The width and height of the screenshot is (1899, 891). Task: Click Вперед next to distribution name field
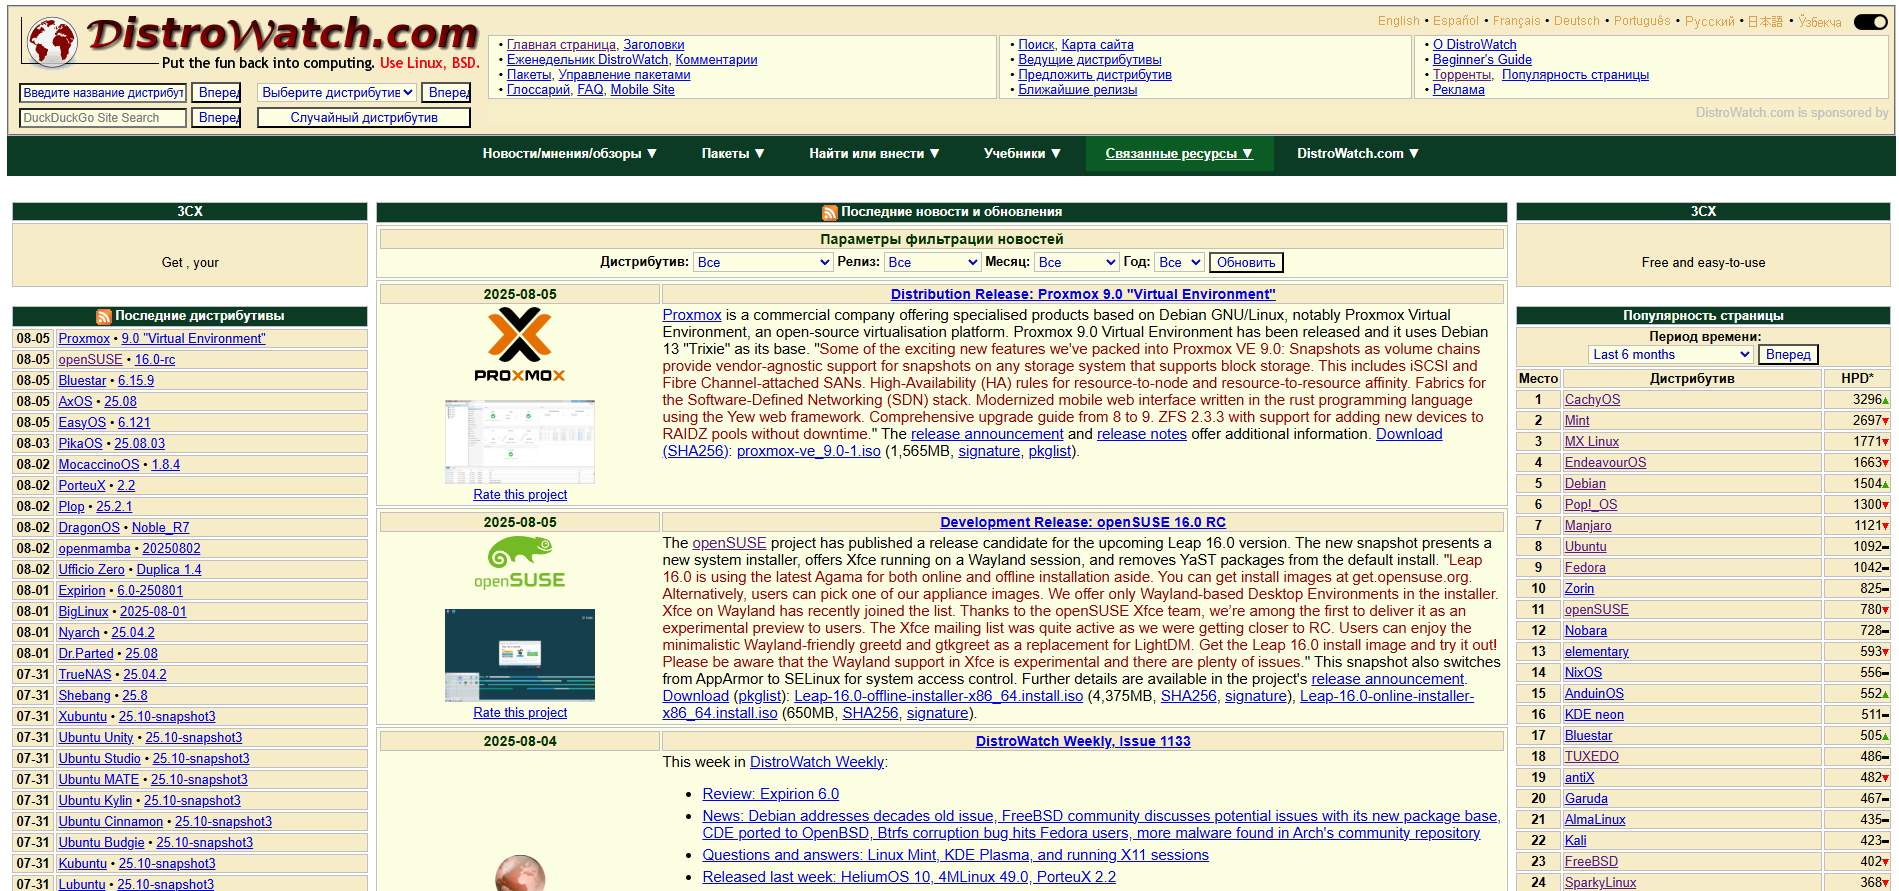tap(216, 92)
